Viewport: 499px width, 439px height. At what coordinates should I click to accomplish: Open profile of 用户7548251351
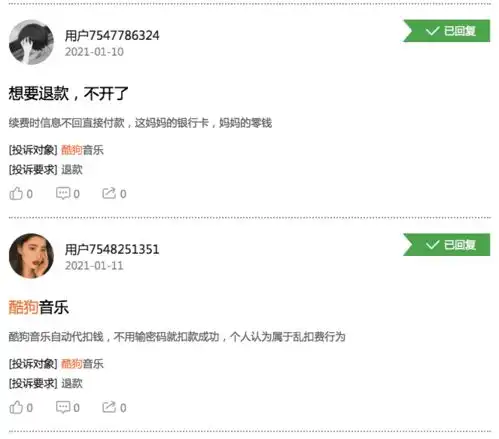coord(112,249)
